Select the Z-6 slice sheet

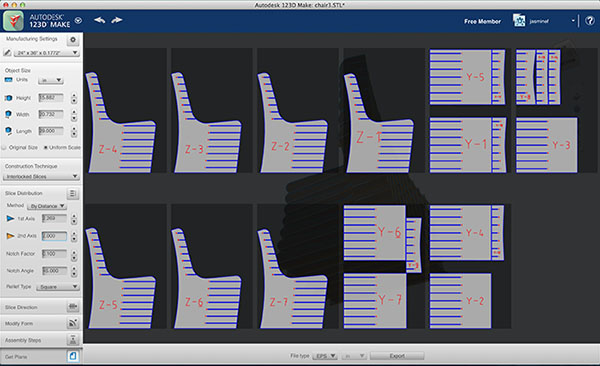(x=211, y=266)
